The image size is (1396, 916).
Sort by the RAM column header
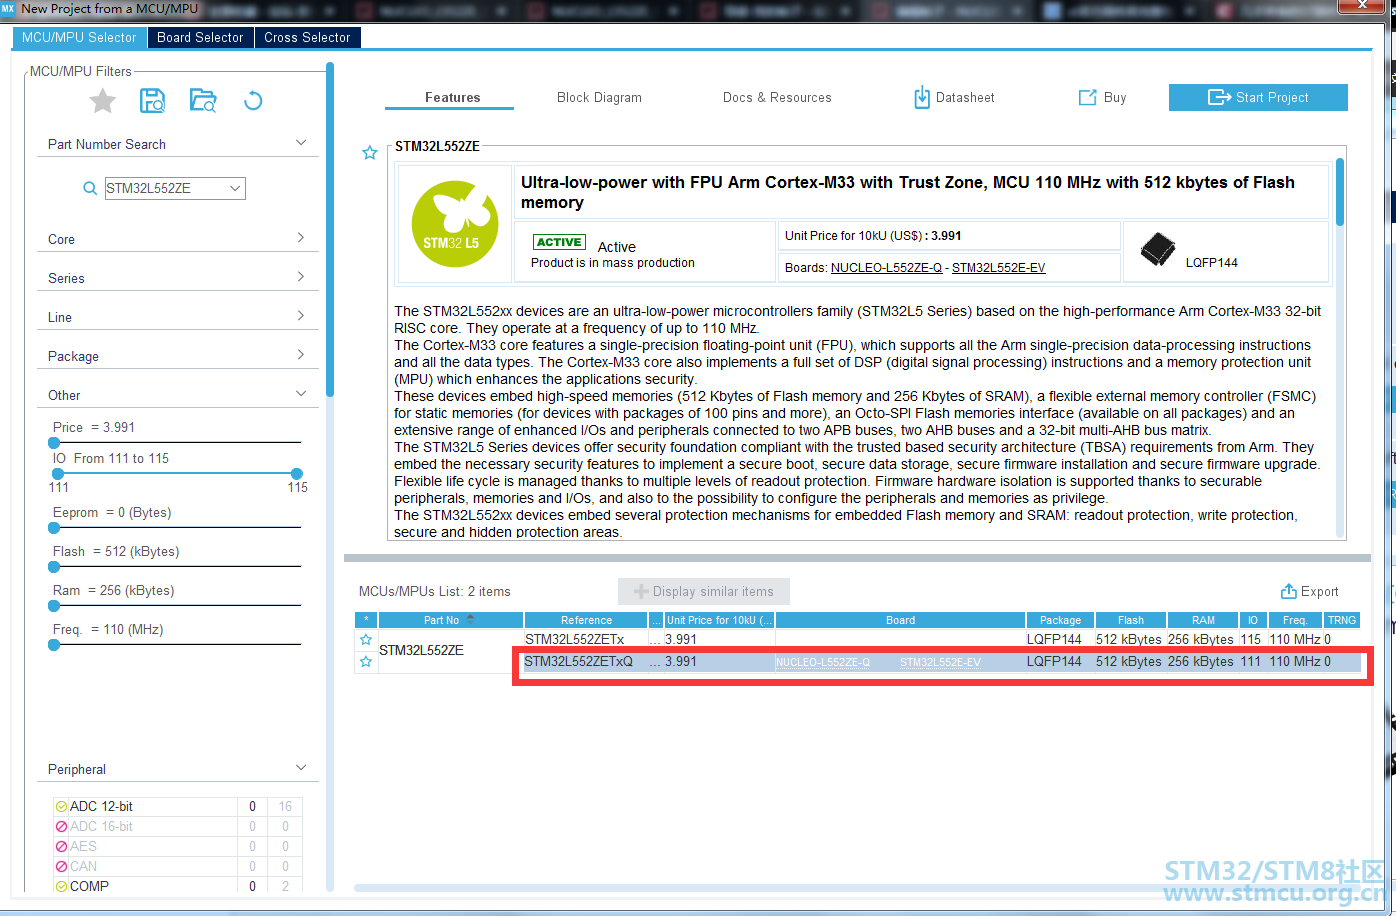(1203, 620)
